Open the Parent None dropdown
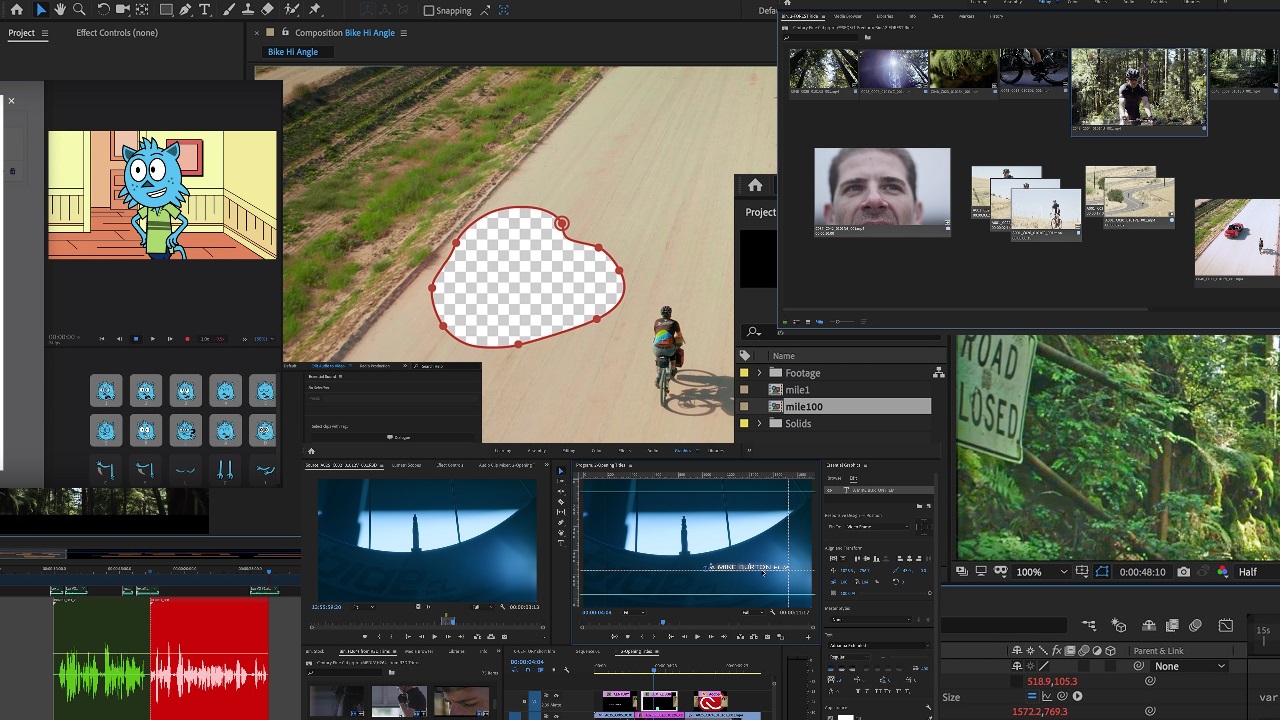This screenshot has height=720, width=1280. click(x=1189, y=666)
